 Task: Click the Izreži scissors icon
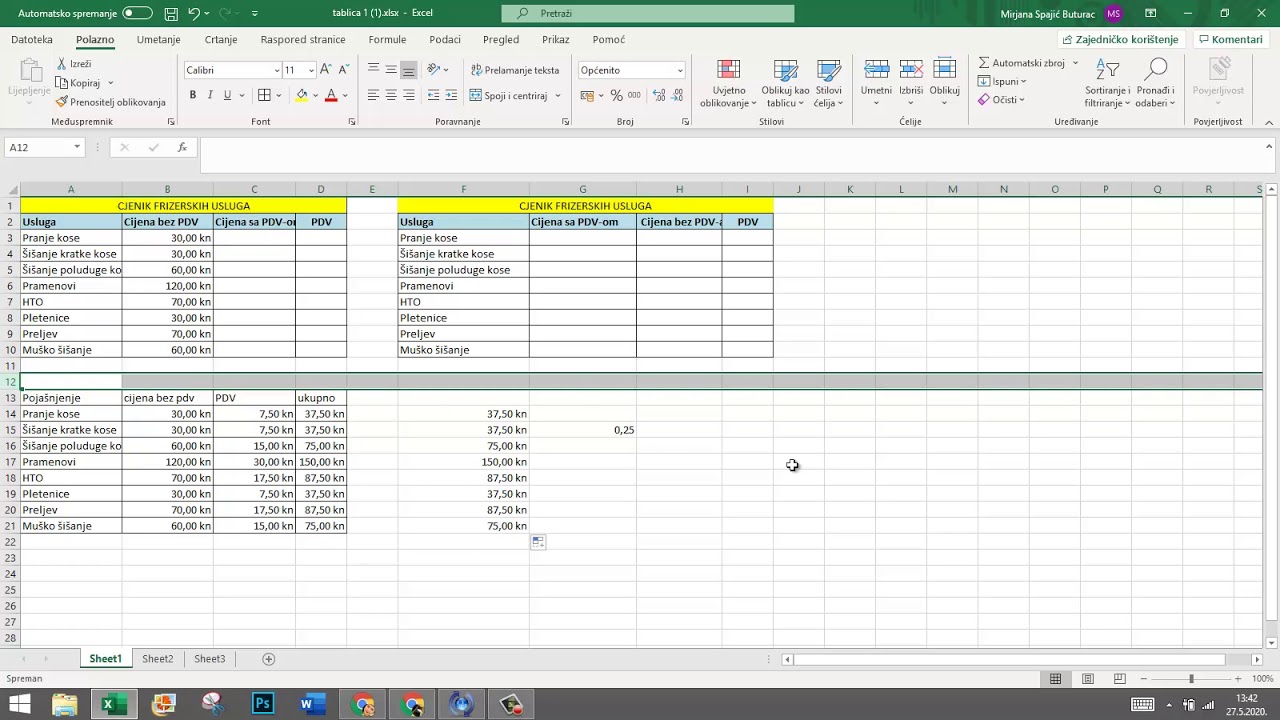(x=62, y=64)
